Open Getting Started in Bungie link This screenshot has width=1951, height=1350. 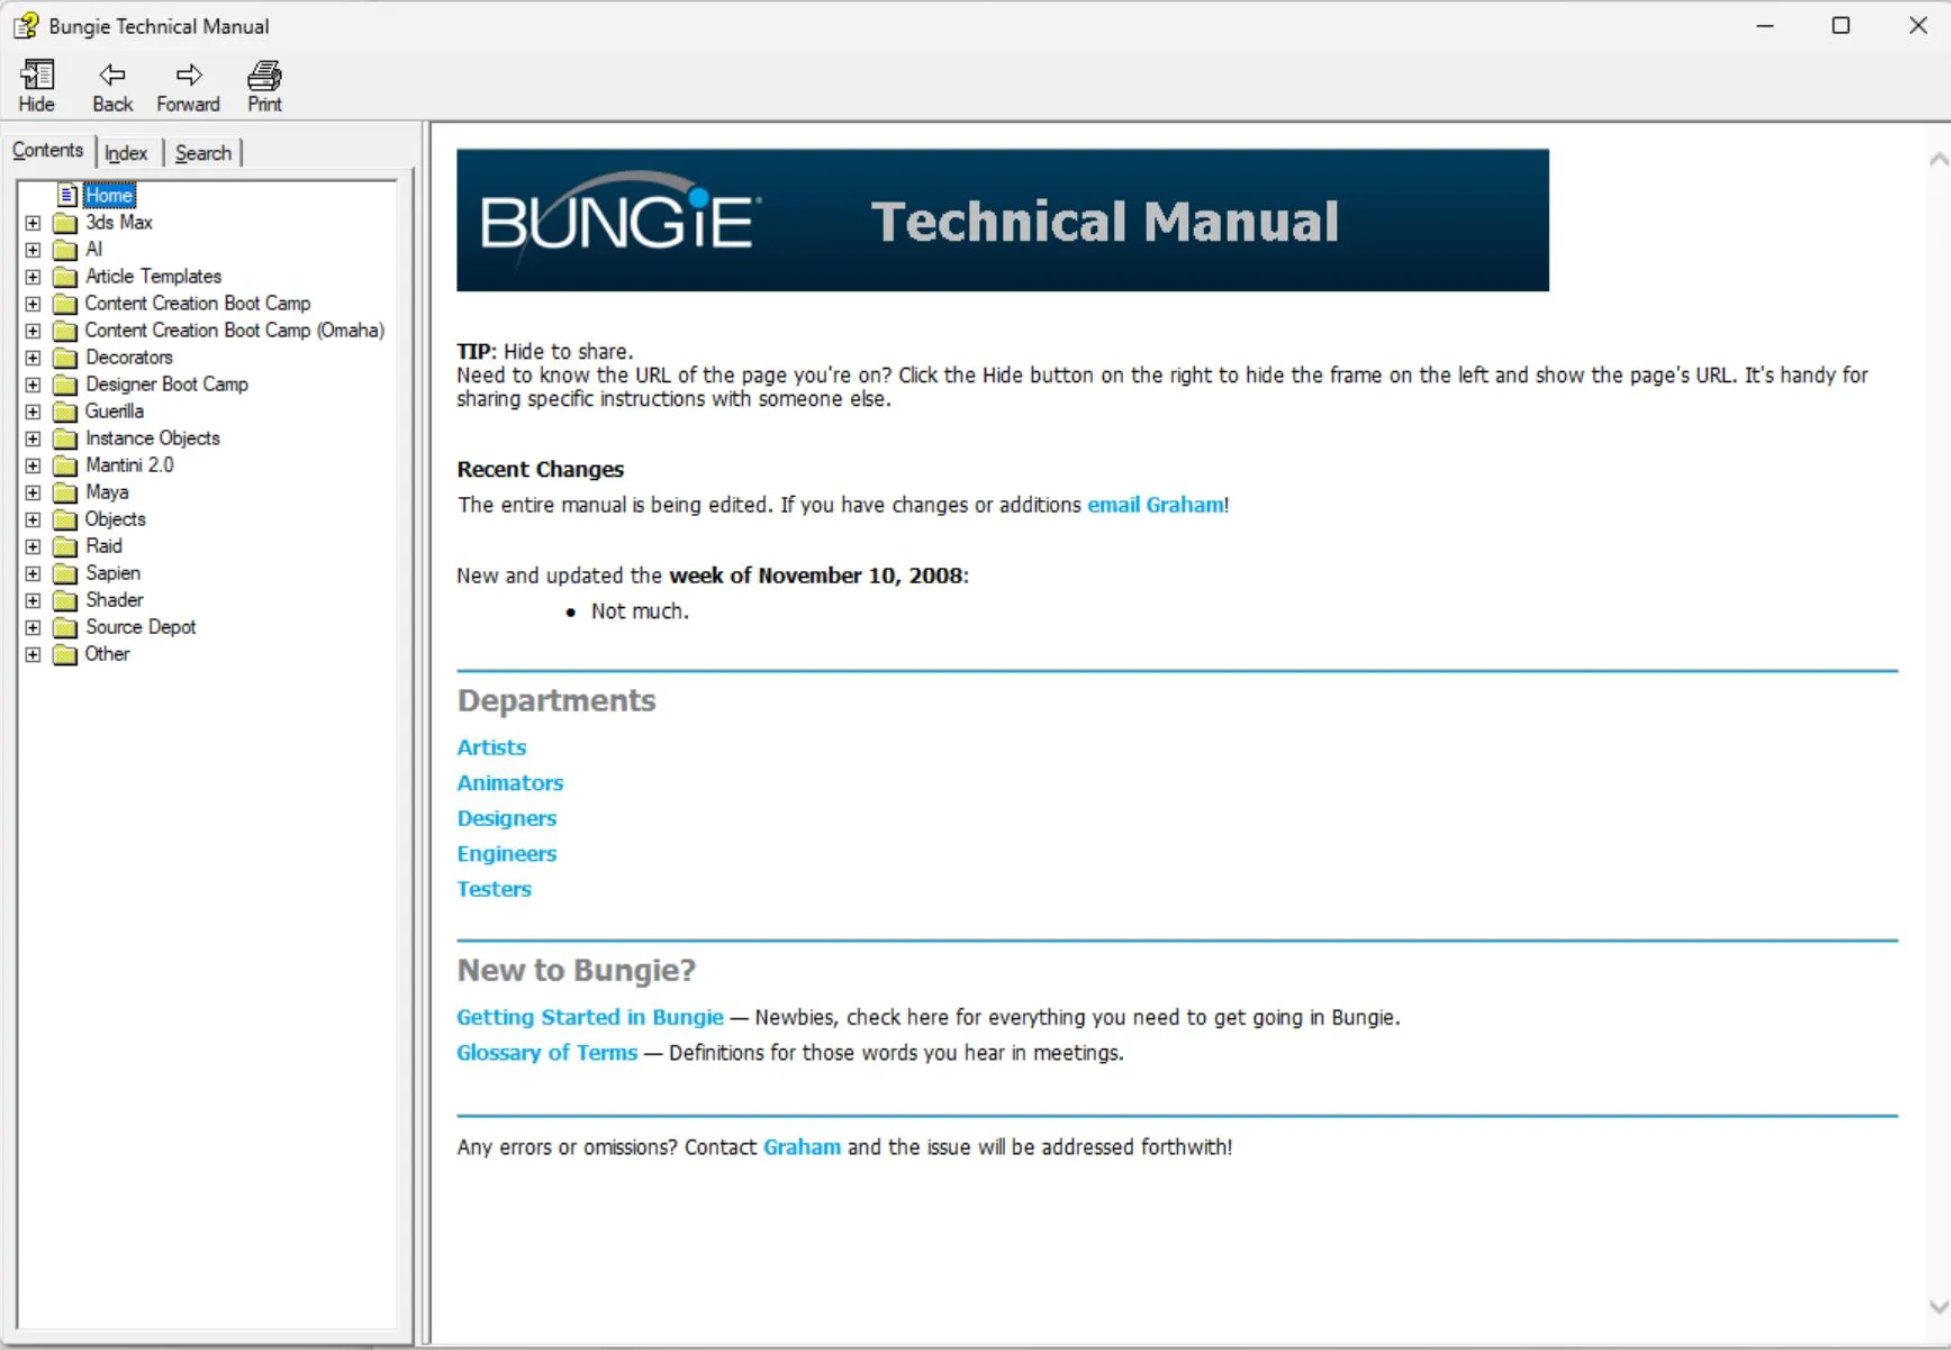pos(589,1017)
